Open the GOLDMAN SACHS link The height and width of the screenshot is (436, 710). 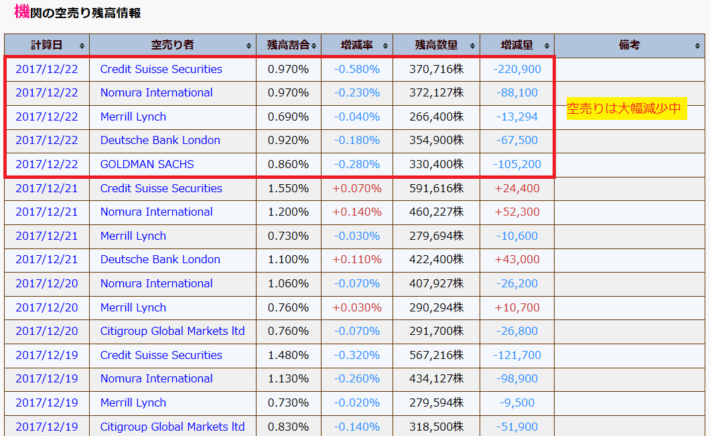[x=147, y=164]
